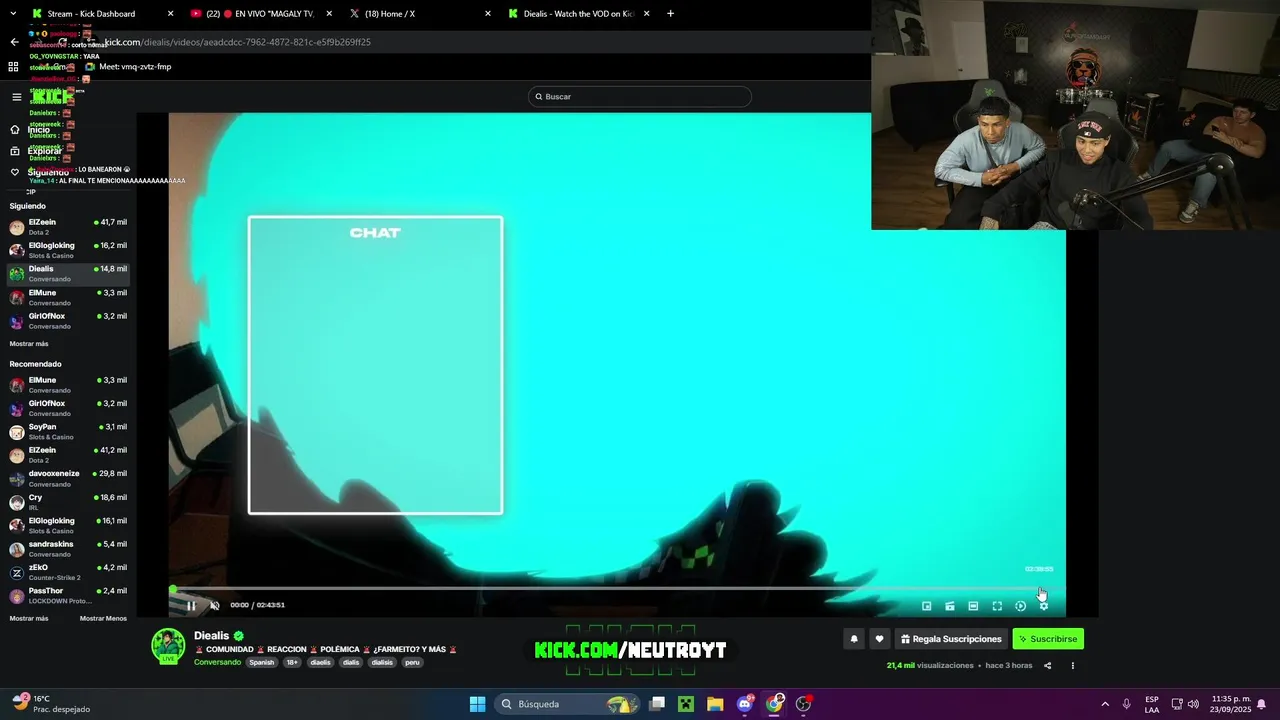Open Task View in taskbar
This screenshot has height=720, width=1280.
(x=657, y=704)
